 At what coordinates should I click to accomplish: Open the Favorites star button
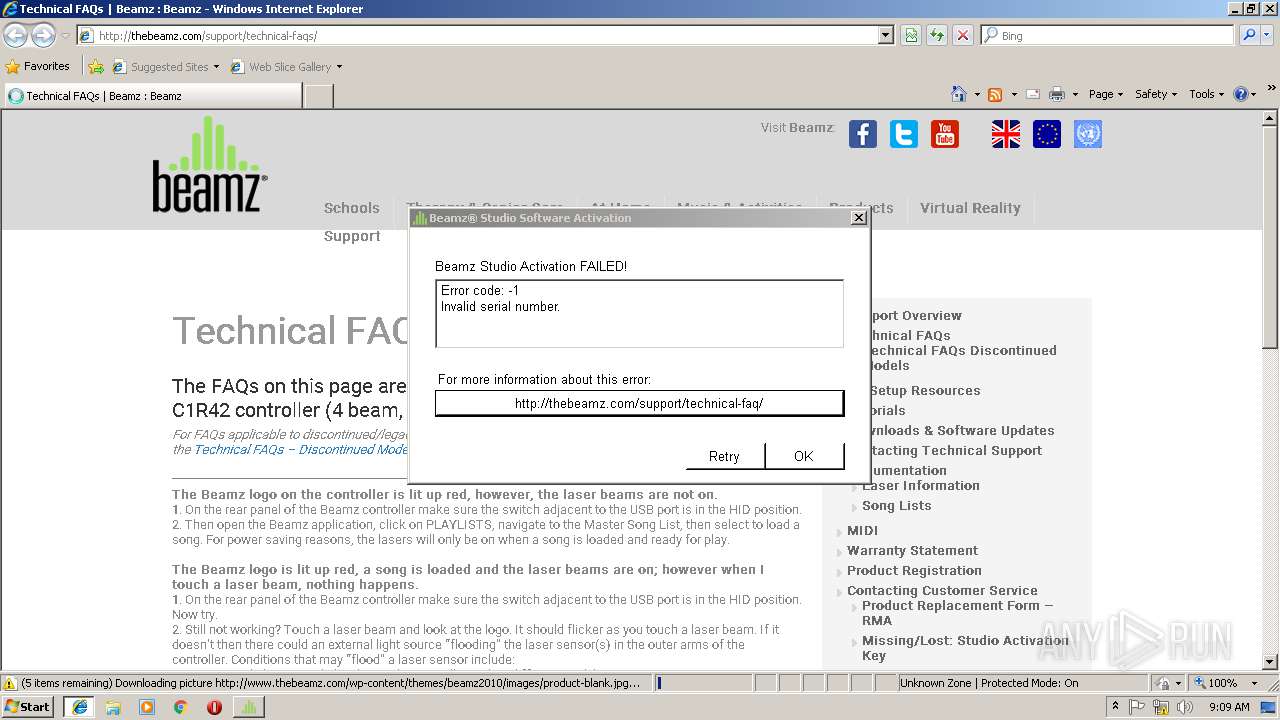38,66
